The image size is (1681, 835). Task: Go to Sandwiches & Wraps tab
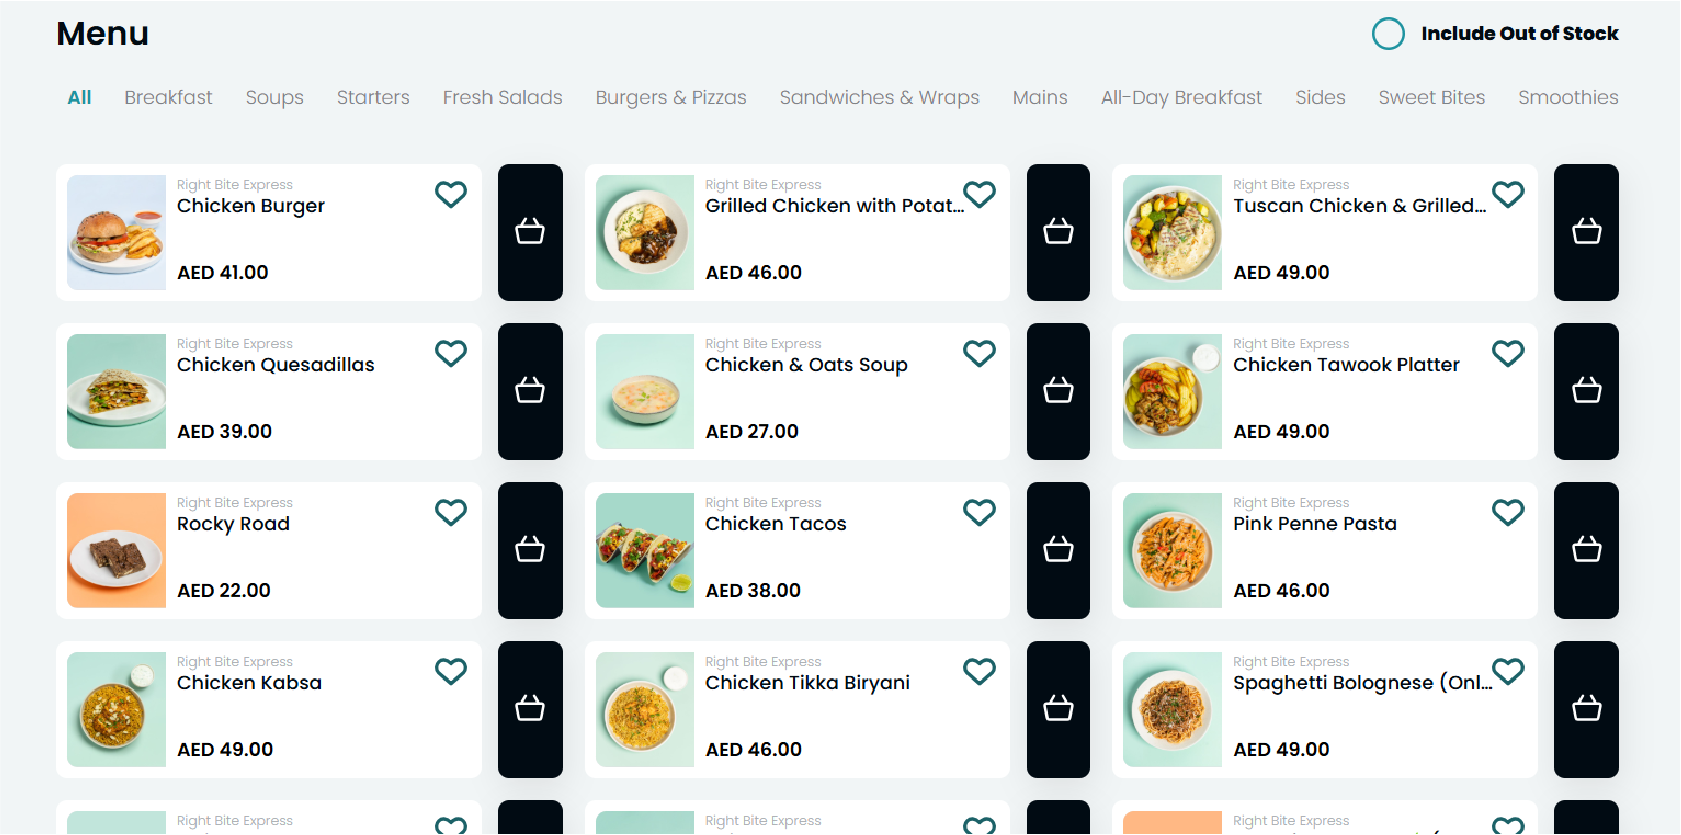(879, 98)
